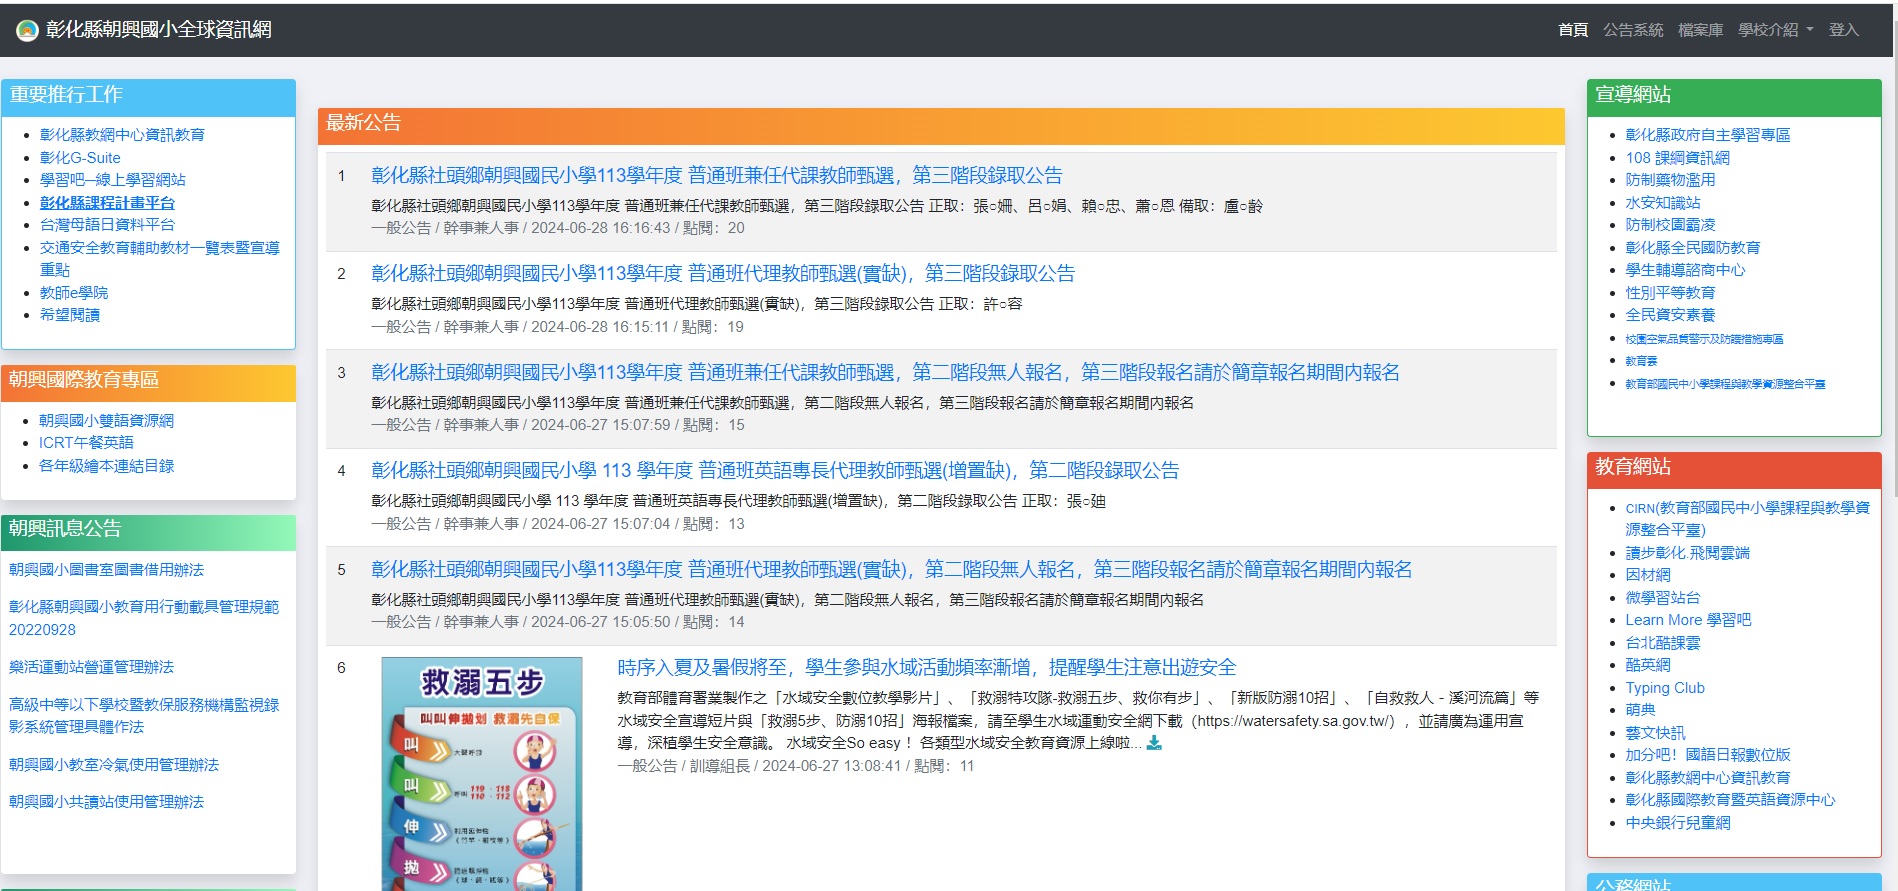Open announcement 2 普通班代理教師甄選(實缺)第三階段錄取公告

tap(722, 274)
